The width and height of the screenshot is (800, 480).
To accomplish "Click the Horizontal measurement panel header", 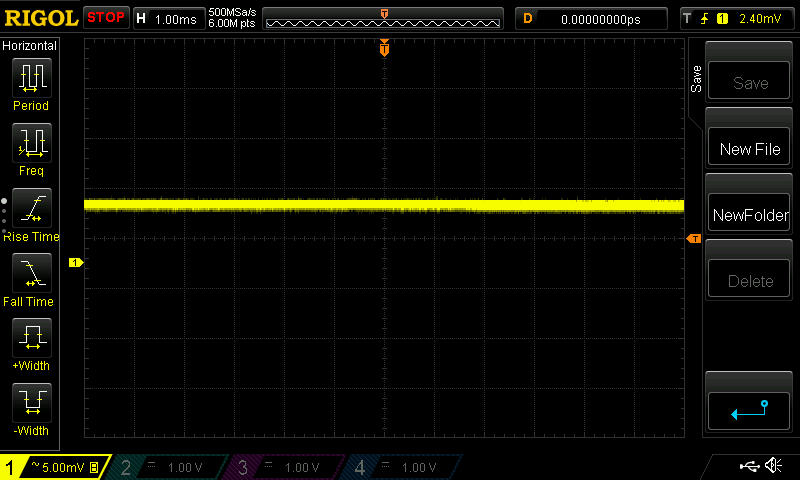I will [30, 45].
